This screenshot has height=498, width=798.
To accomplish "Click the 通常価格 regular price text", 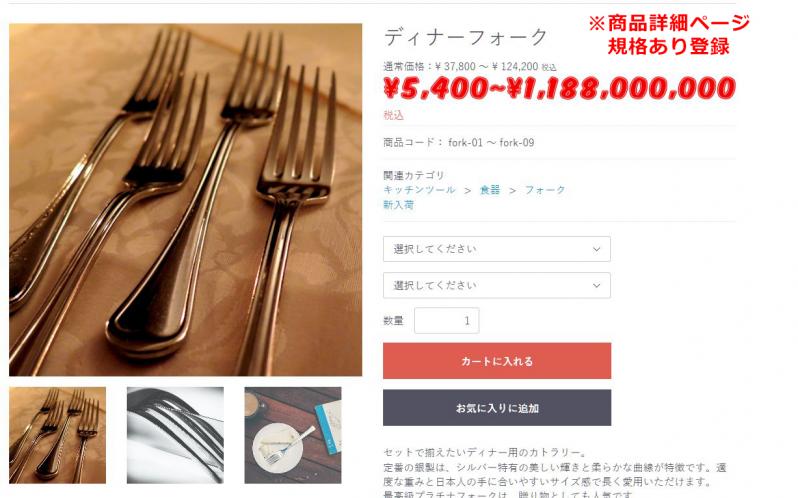I will click(469, 67).
